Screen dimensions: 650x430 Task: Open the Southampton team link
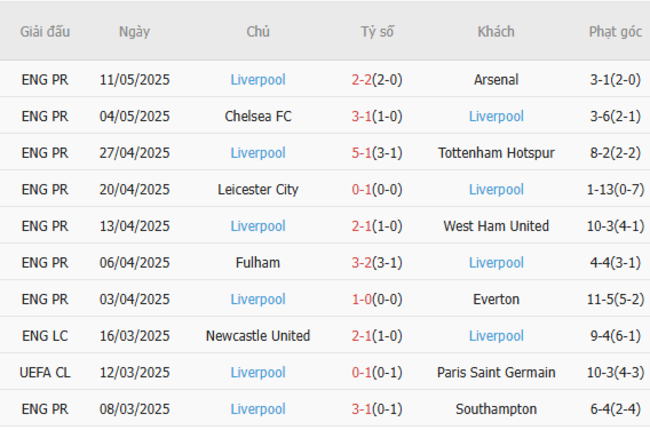click(496, 409)
